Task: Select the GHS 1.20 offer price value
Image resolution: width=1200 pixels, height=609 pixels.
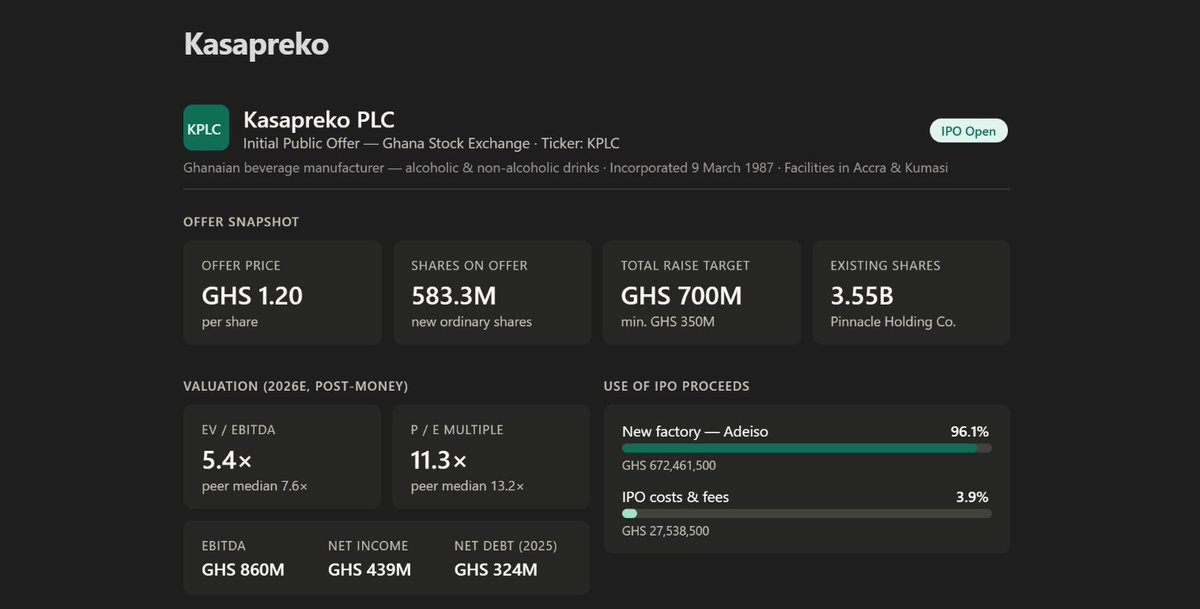Action: point(252,296)
